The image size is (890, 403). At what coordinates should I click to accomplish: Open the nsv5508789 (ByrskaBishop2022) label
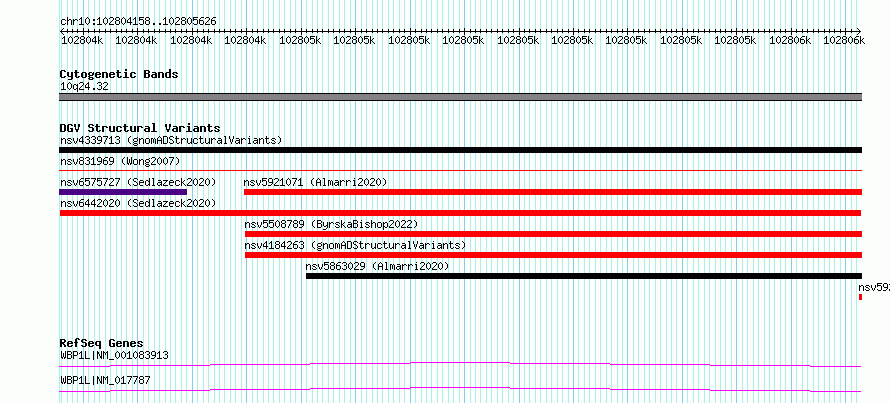331,224
